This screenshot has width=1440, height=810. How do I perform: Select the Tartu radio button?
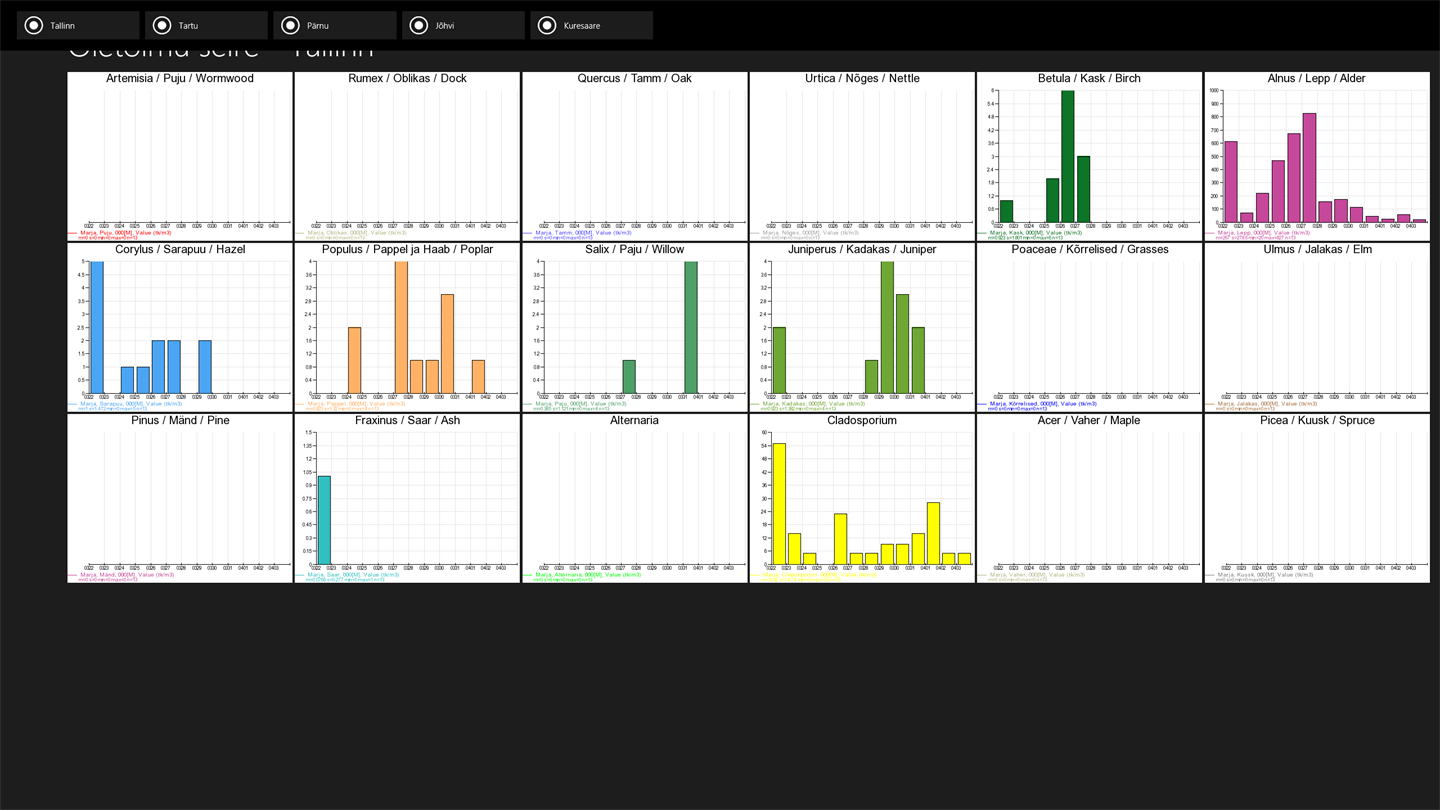206,25
